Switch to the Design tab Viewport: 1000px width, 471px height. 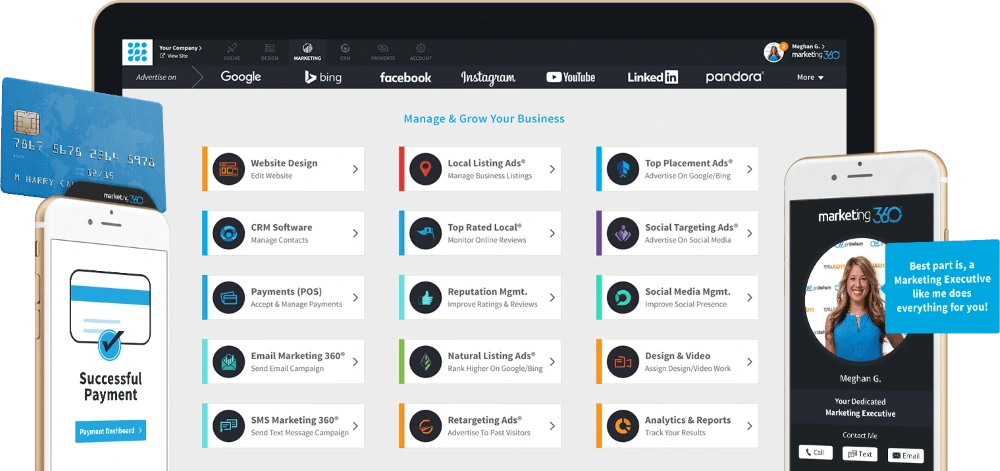point(269,52)
